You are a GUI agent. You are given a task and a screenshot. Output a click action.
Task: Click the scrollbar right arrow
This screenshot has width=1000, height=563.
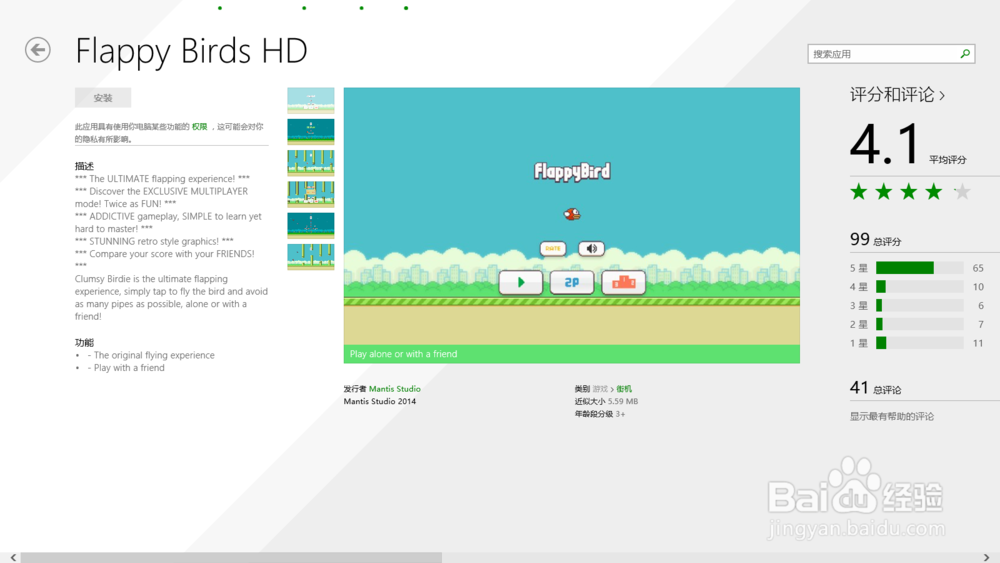pos(987,558)
